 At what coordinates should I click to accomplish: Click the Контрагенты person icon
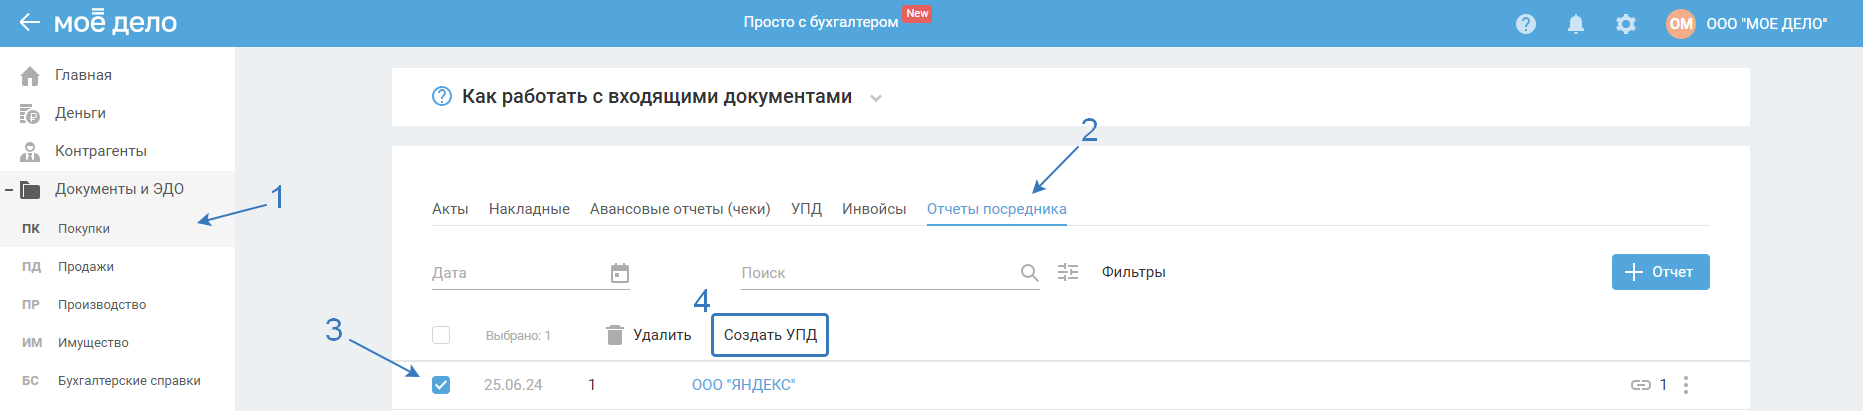tap(30, 152)
